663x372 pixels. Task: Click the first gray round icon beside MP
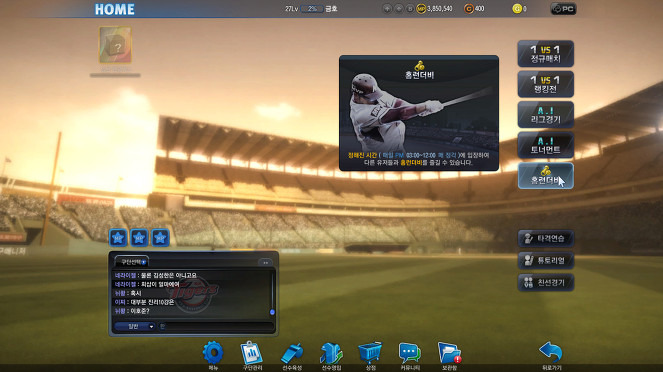point(387,8)
